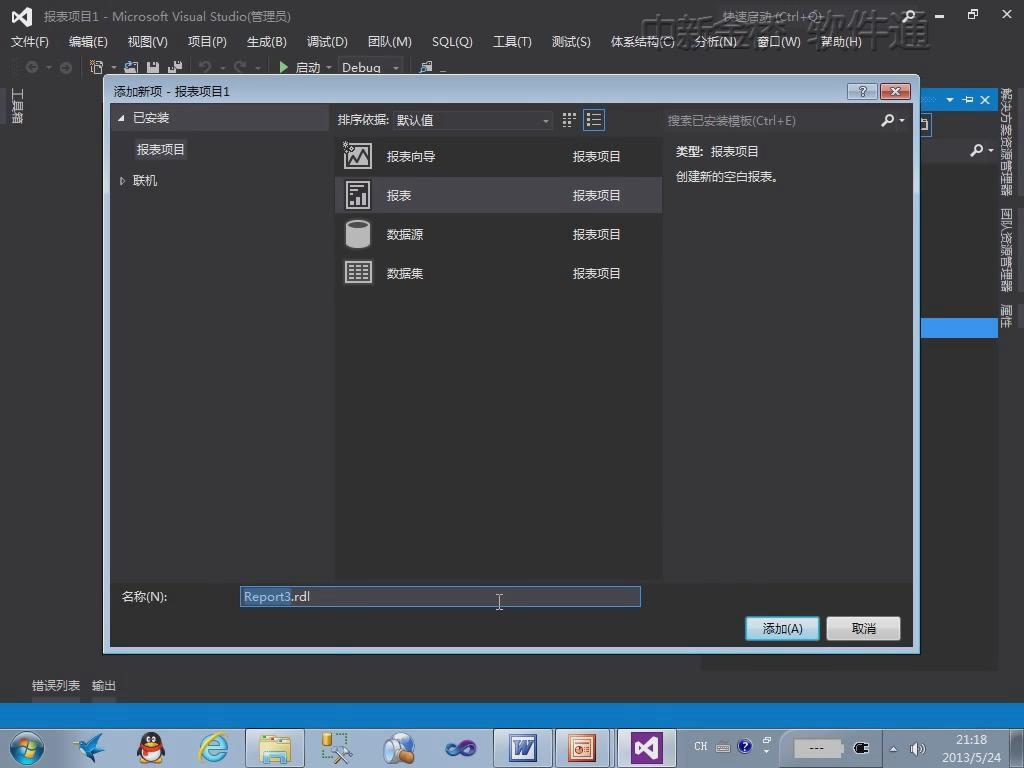Choose the 数据集 grid icon
The width and height of the screenshot is (1024, 768).
pos(358,272)
